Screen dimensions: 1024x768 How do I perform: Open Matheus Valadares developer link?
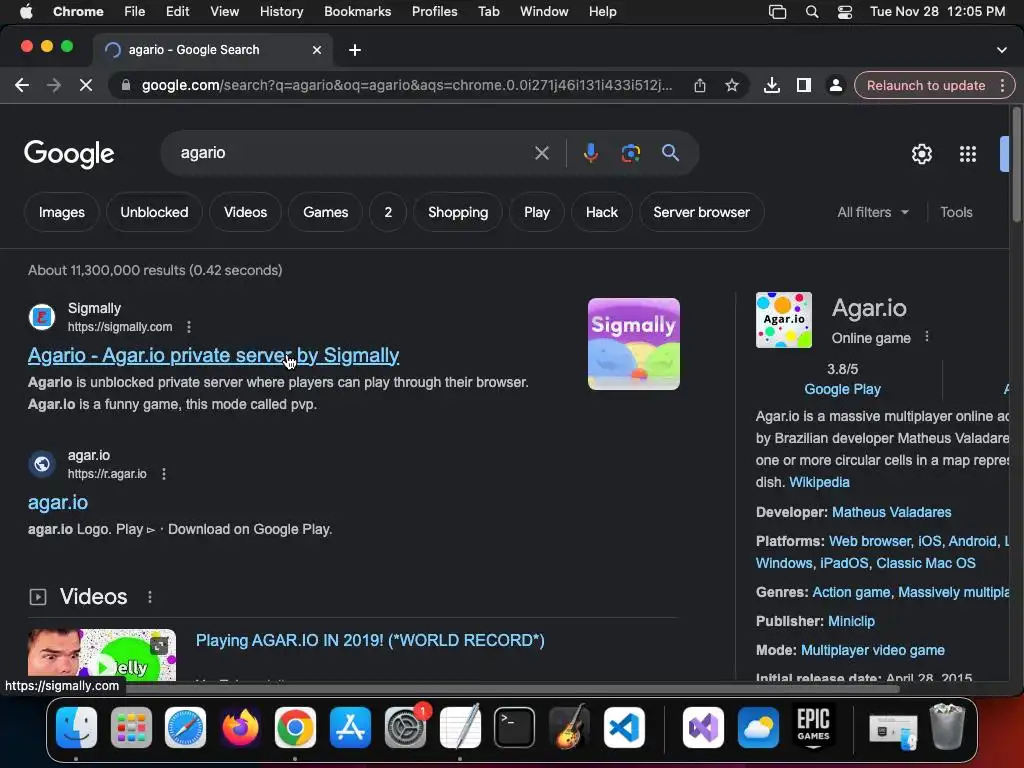[891, 513]
